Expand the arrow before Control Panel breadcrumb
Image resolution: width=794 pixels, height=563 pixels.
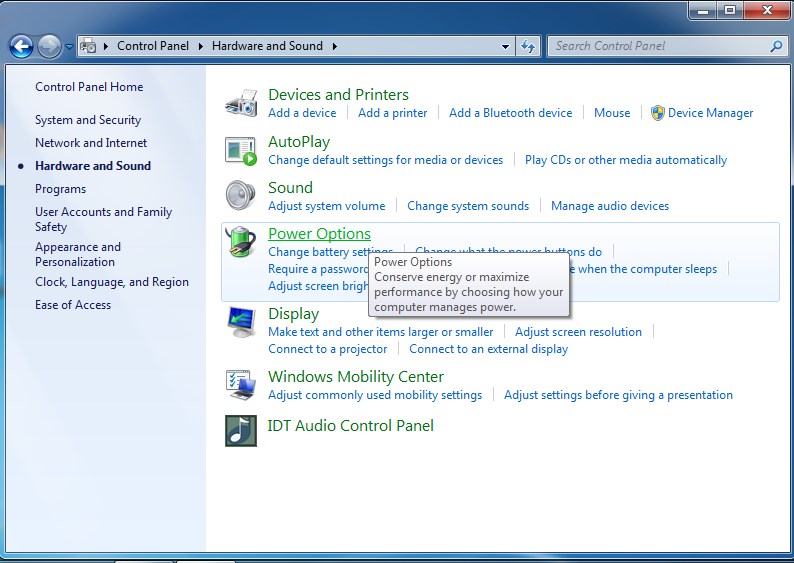(106, 46)
